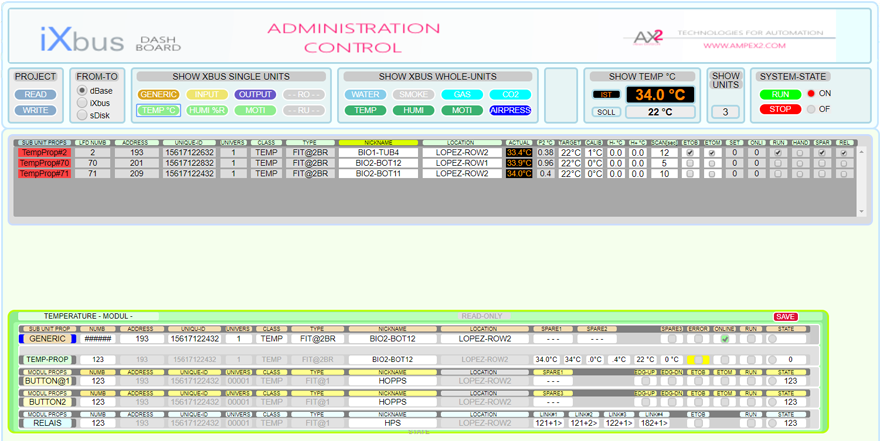
Task: Select the sDisk radio option
Action: (82, 115)
